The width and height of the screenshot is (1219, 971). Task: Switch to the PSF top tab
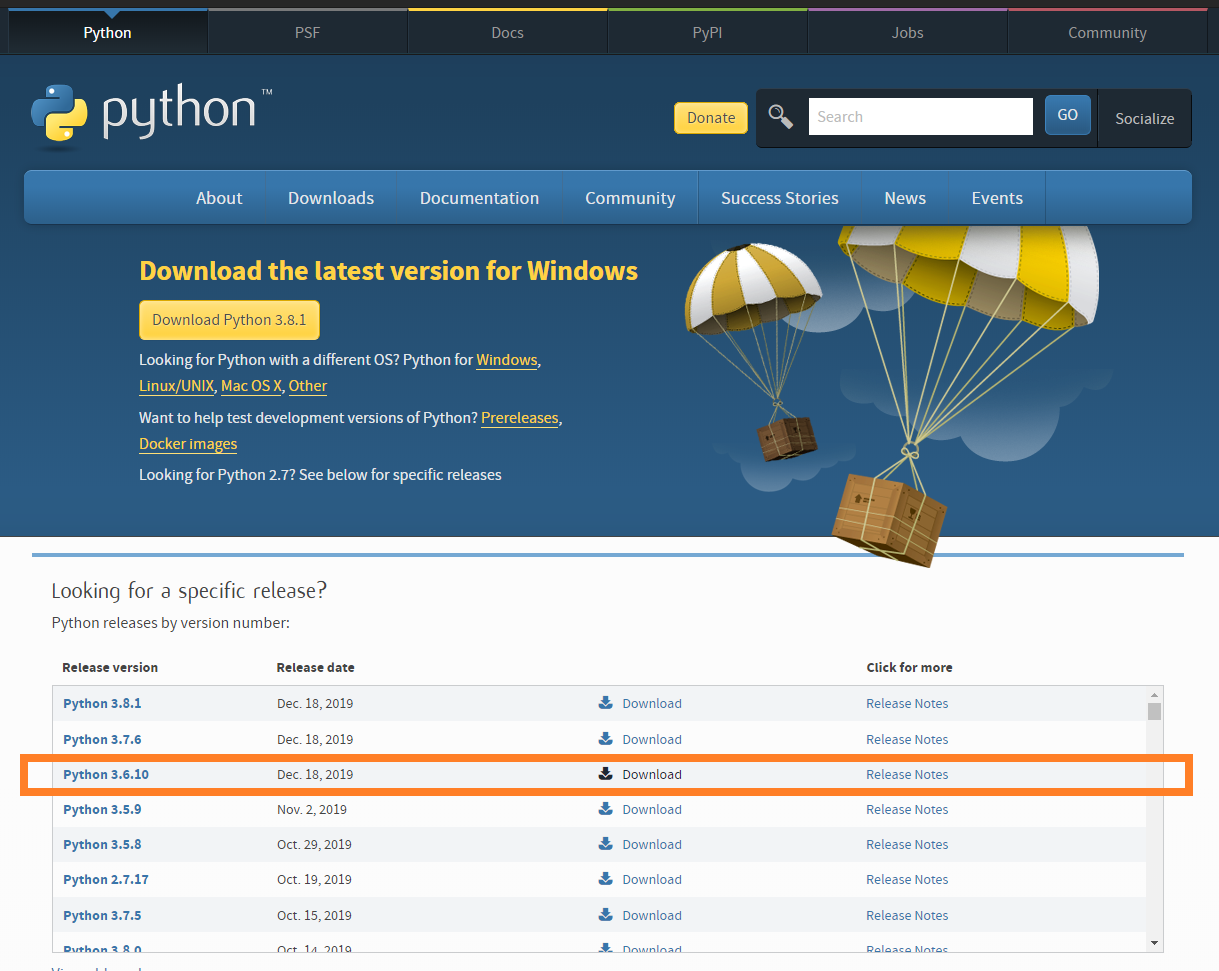pos(308,32)
